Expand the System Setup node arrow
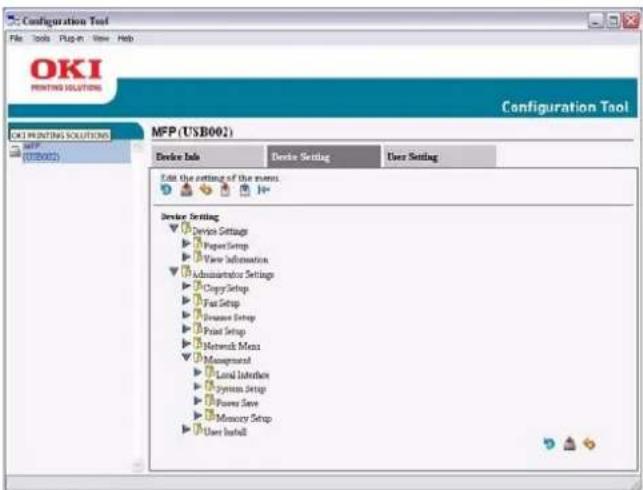This screenshot has height=490, width=643. click(x=198, y=386)
